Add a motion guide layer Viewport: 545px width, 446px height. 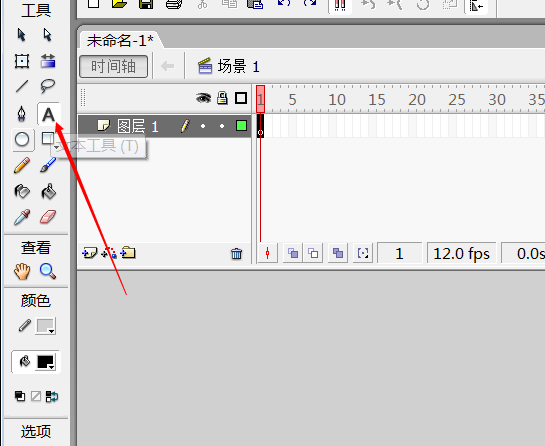coord(109,253)
